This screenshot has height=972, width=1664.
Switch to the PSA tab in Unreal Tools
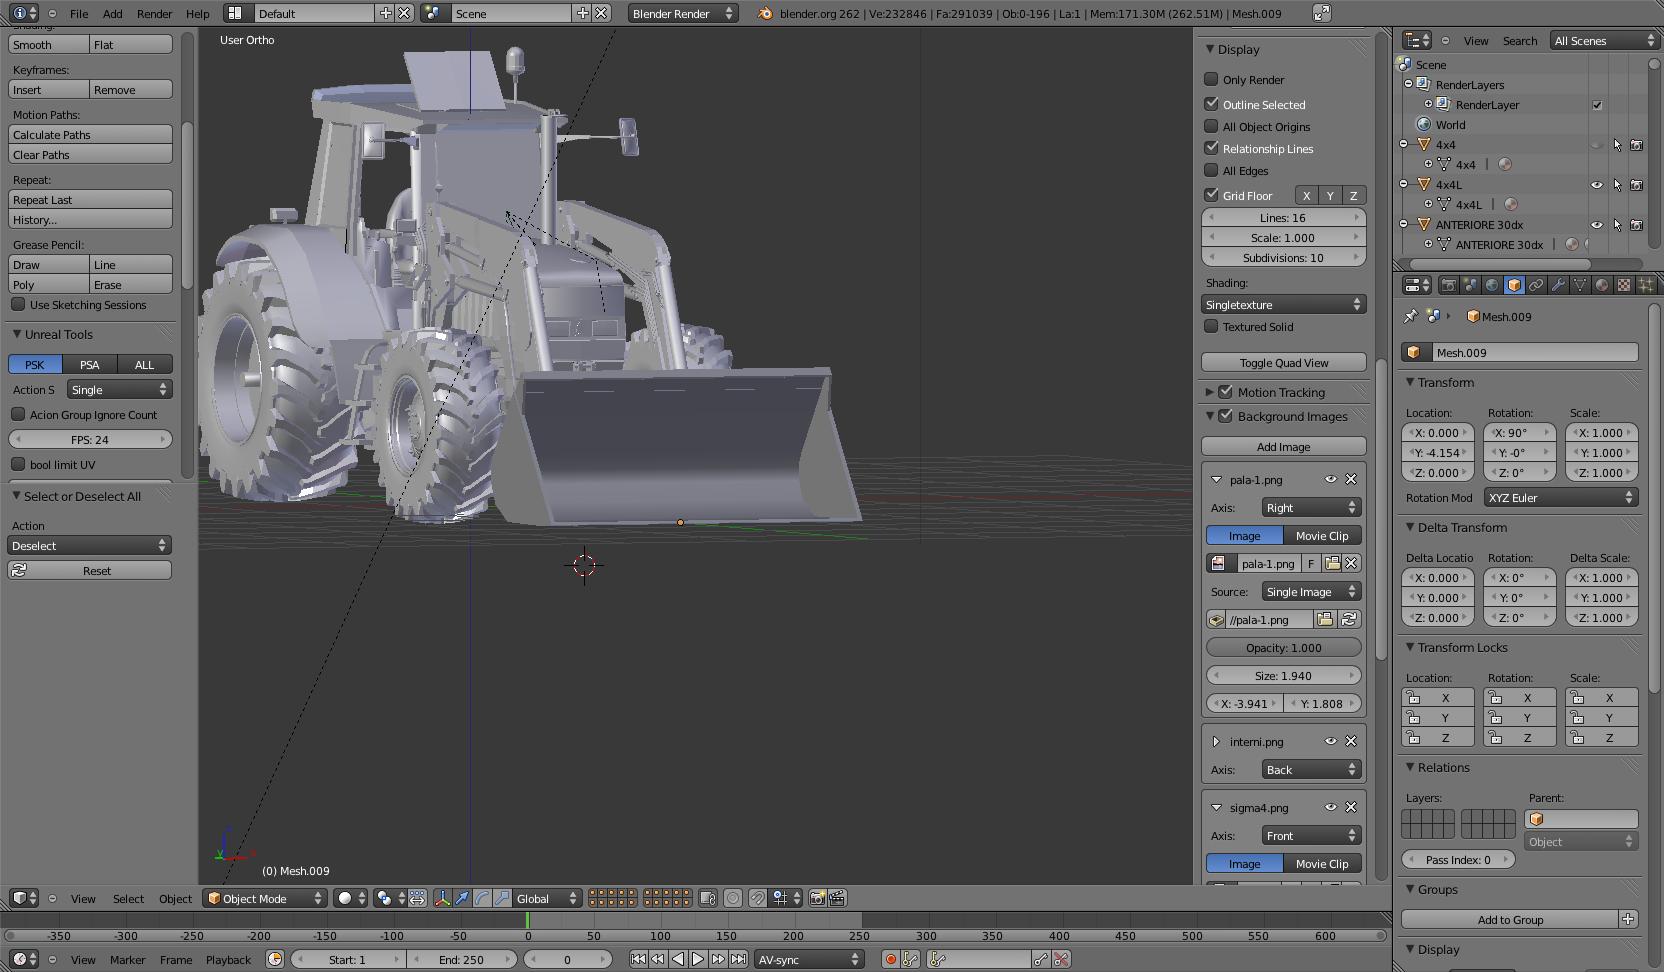click(90, 364)
